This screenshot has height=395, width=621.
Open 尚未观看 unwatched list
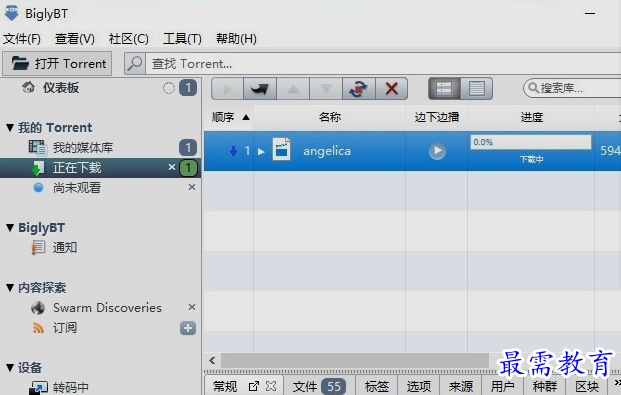pos(77,188)
